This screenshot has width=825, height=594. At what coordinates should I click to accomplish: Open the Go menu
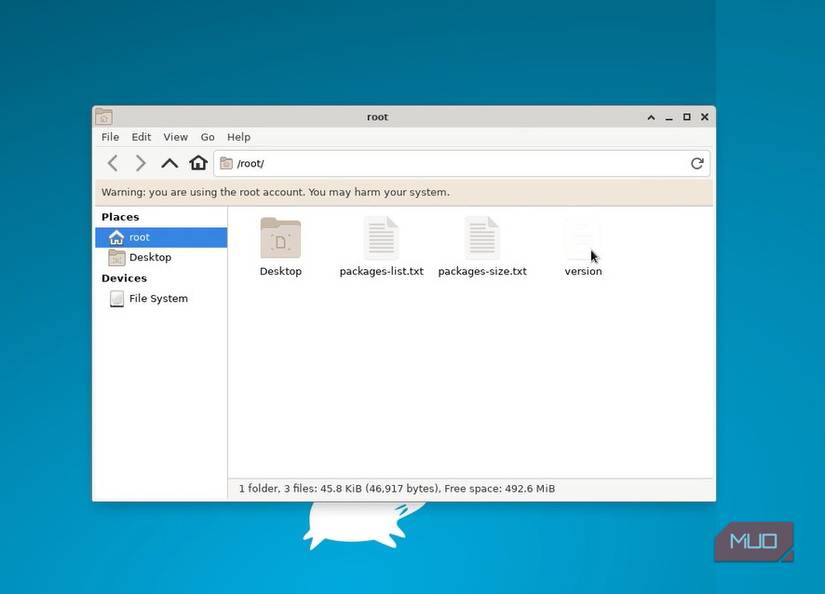pos(207,137)
